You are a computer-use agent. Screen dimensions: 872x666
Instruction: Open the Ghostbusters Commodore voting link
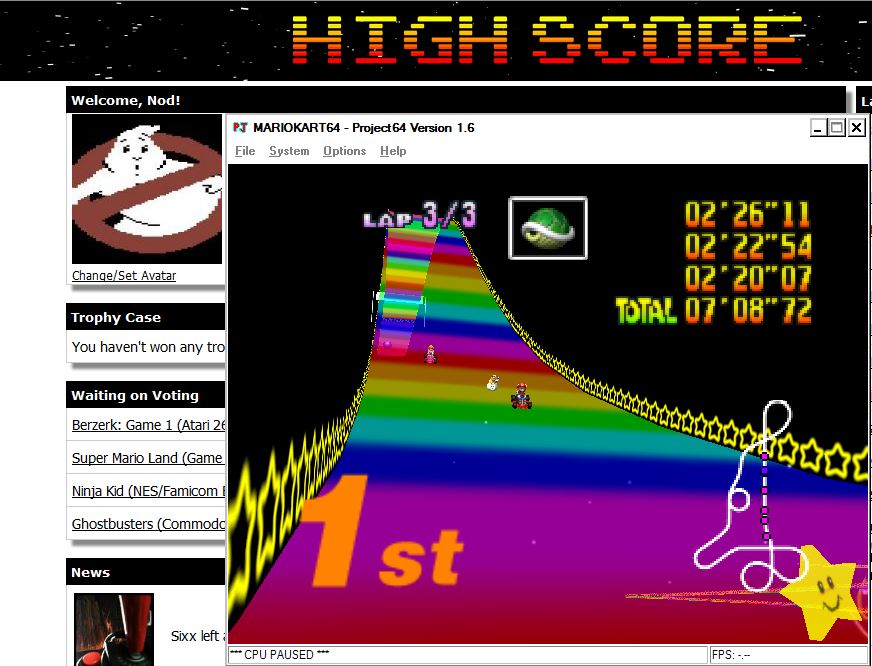coord(148,524)
